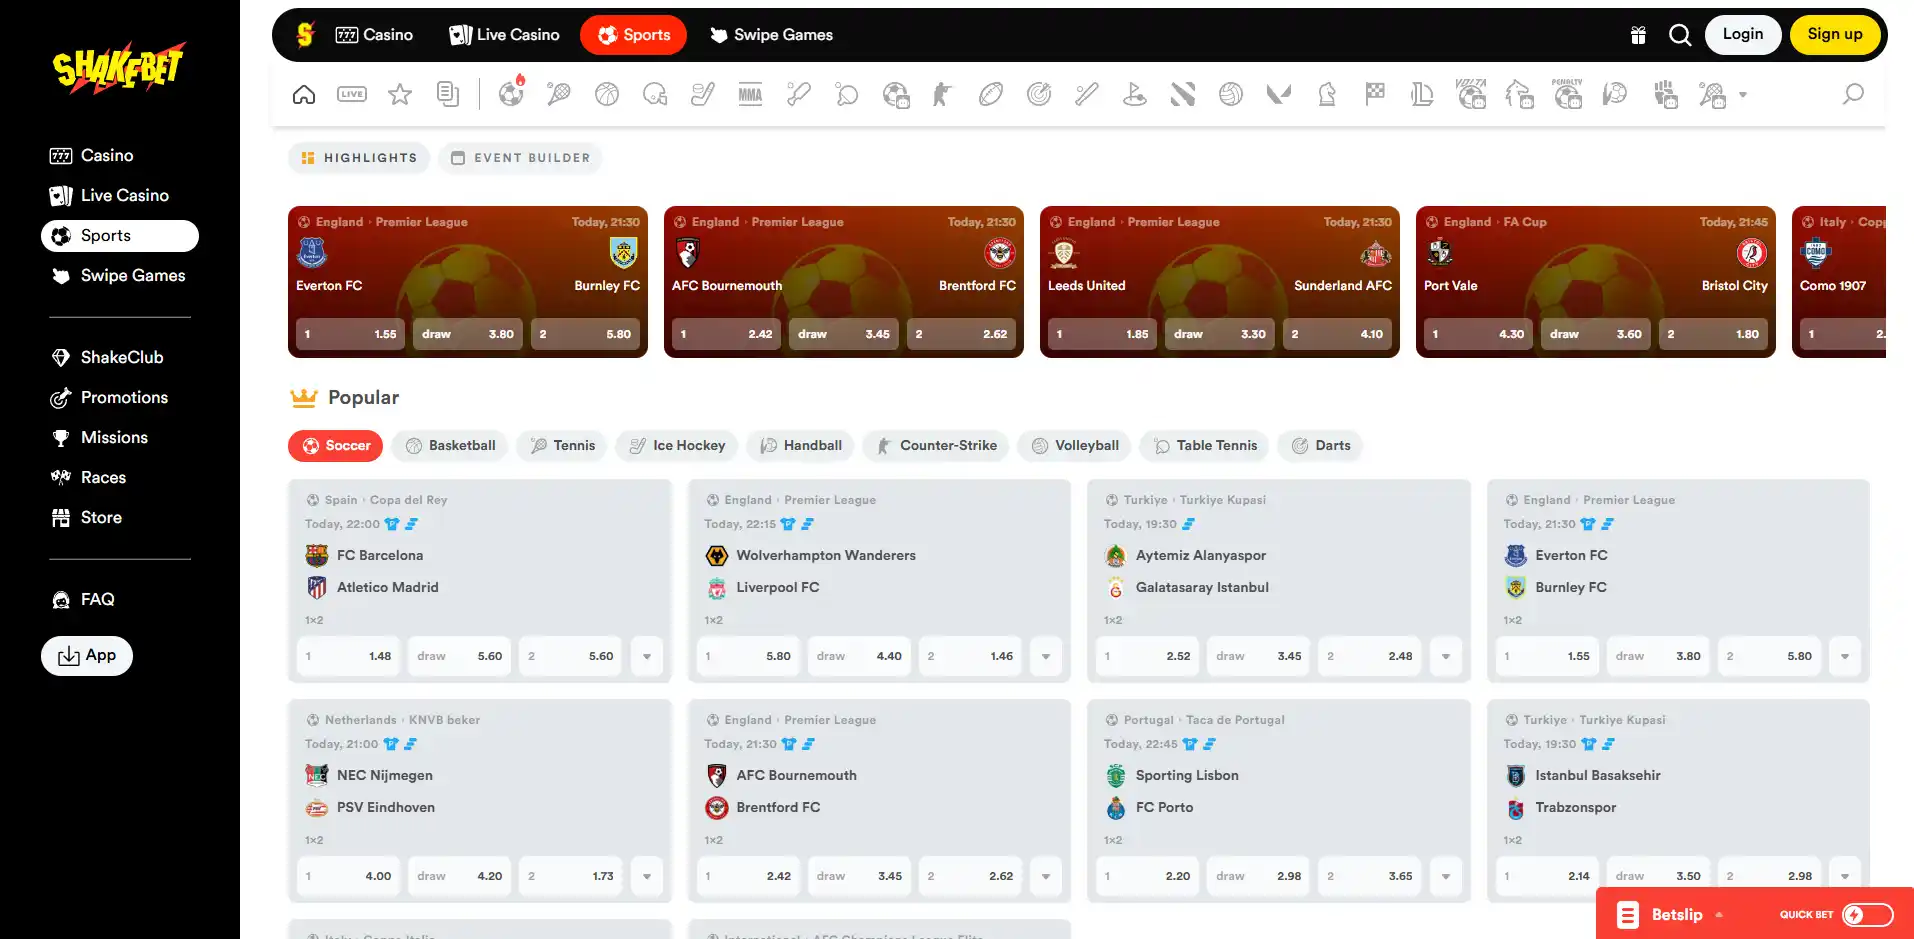The height and width of the screenshot is (939, 1914).
Task: Expand more markets for Aytemiz Alanyaspor match
Action: click(1446, 656)
